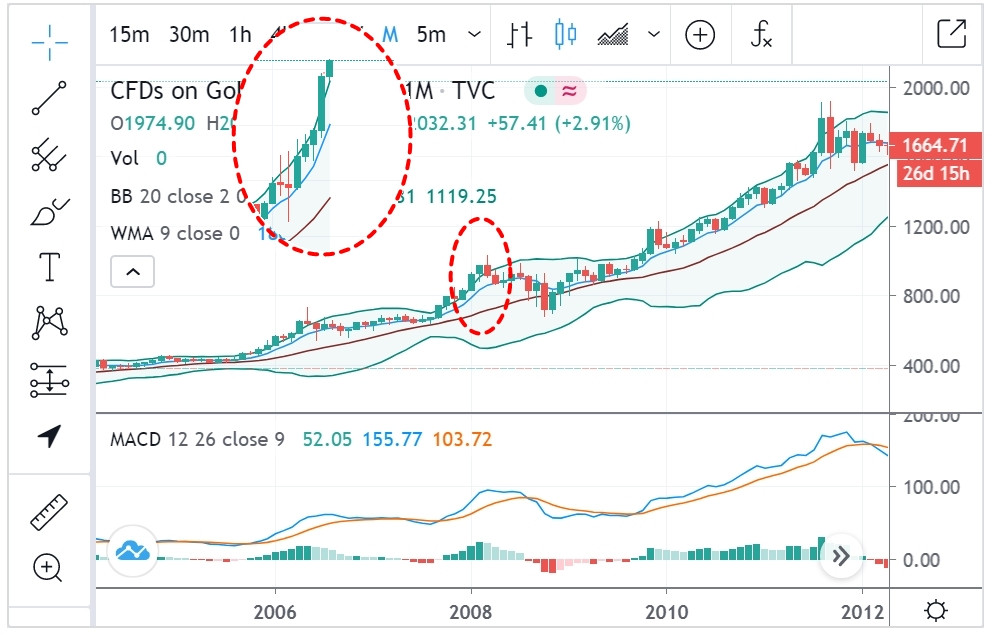Add a symbol with the plus button

(x=700, y=35)
